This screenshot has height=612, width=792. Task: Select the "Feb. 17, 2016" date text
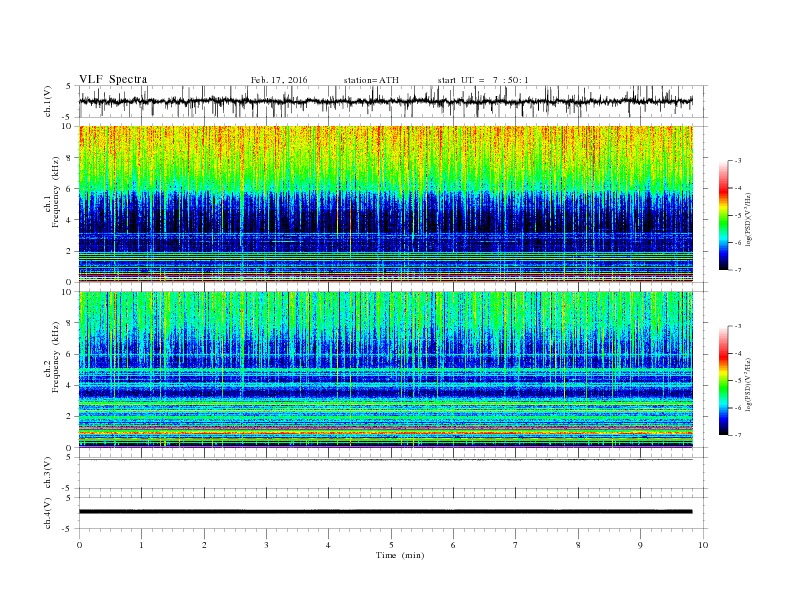(x=279, y=80)
